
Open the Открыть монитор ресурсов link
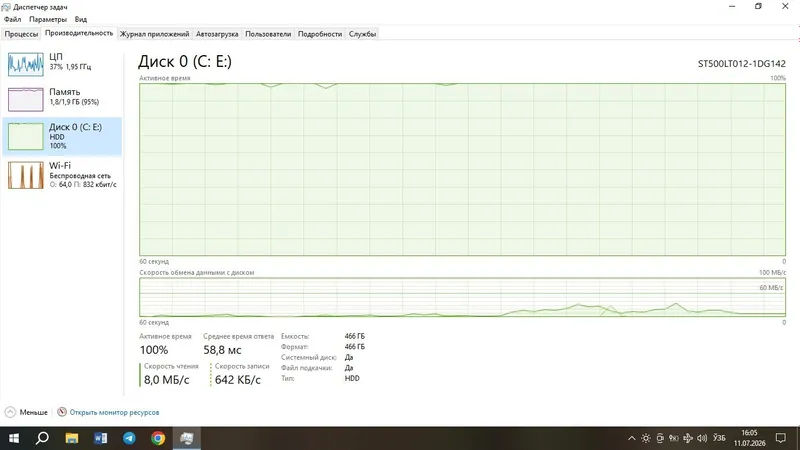pyautogui.click(x=114, y=412)
